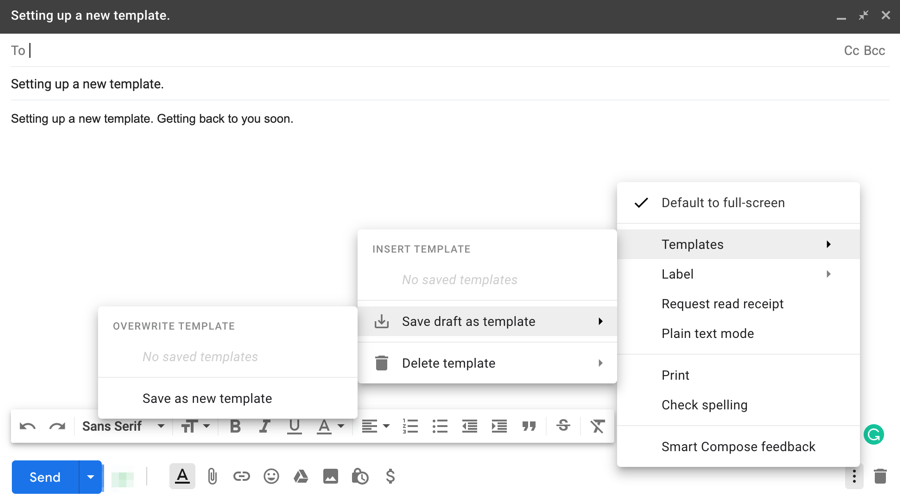Undo the last edit in toolbar
The width and height of the screenshot is (900, 494).
(x=28, y=426)
